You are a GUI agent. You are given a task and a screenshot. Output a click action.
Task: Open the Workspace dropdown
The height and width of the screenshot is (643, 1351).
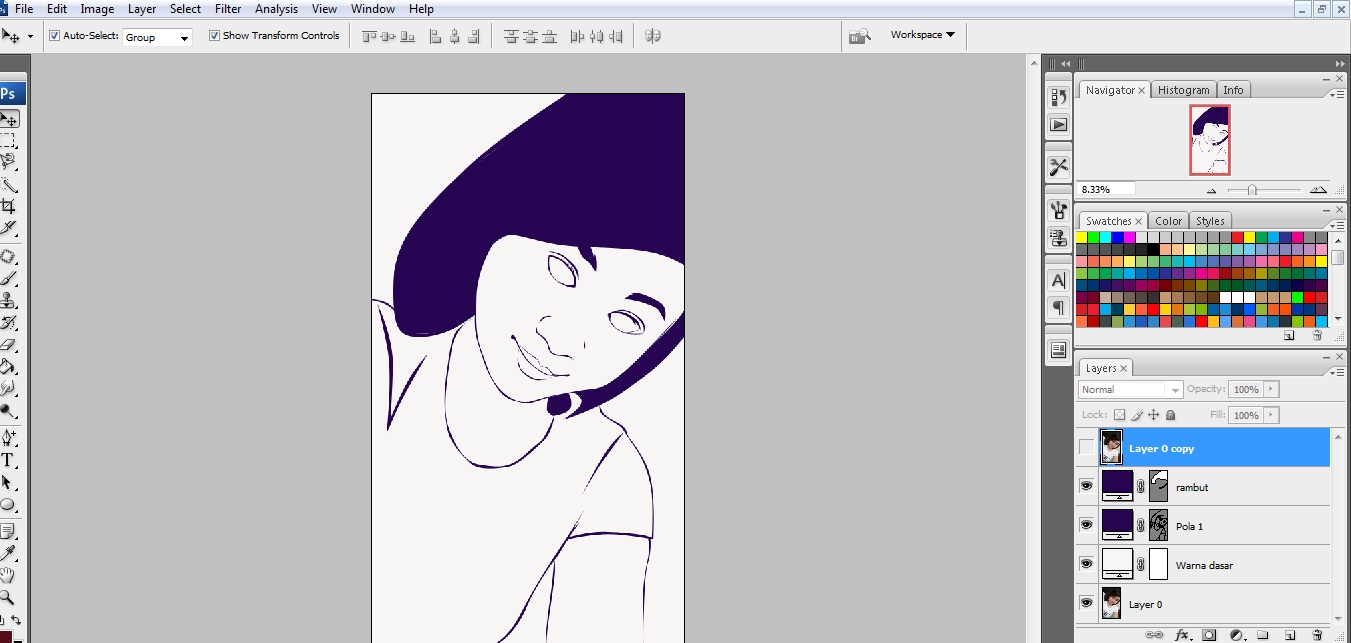[x=922, y=35]
